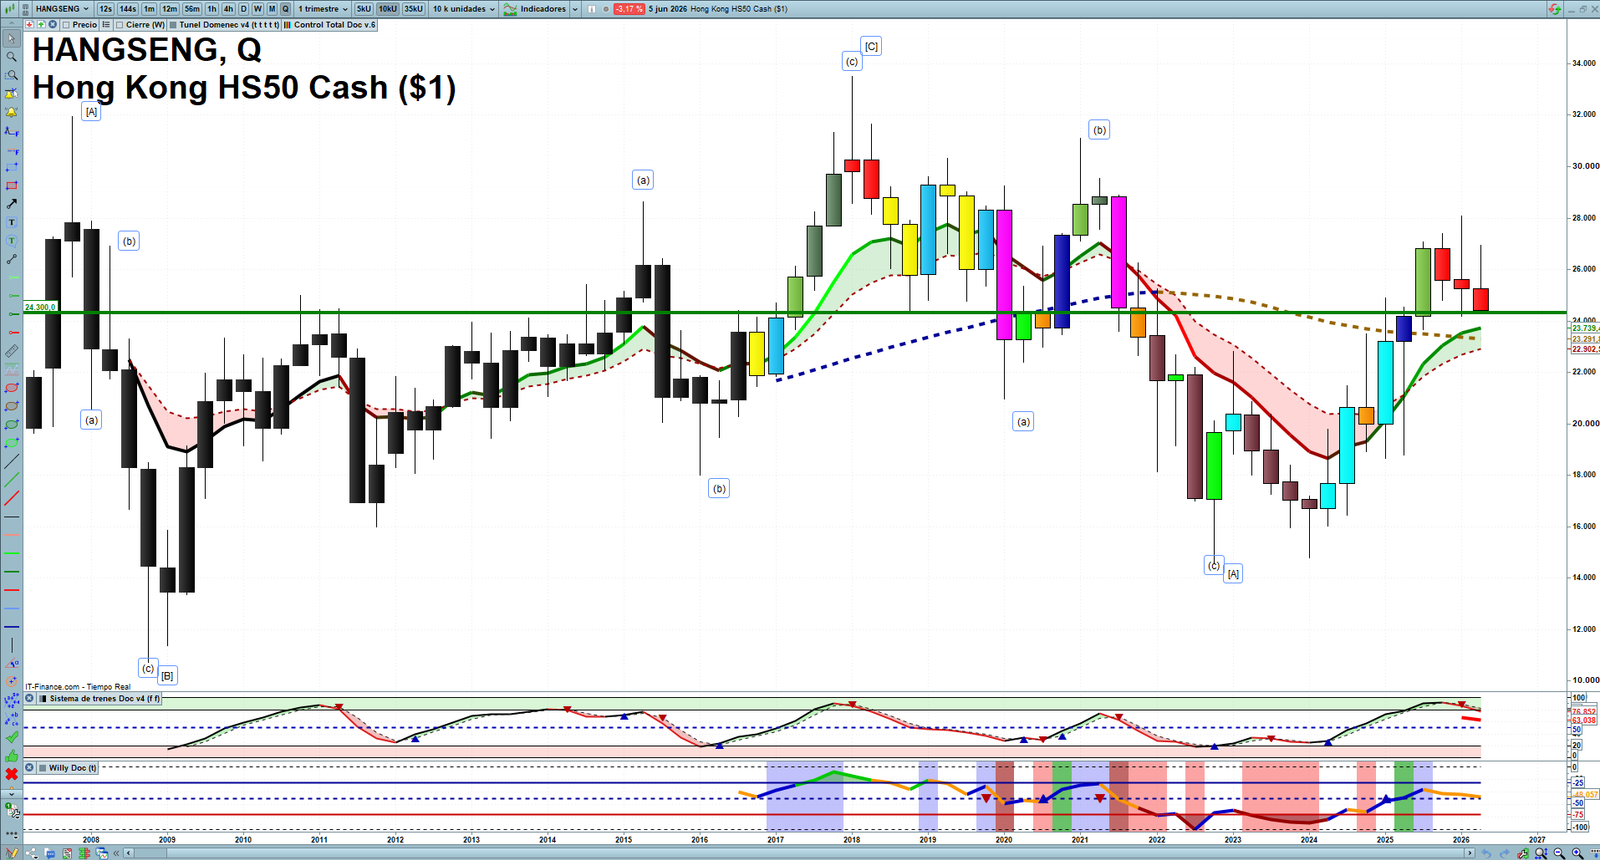Toggle Control Total Doc v.6 indicator

click(x=288, y=25)
